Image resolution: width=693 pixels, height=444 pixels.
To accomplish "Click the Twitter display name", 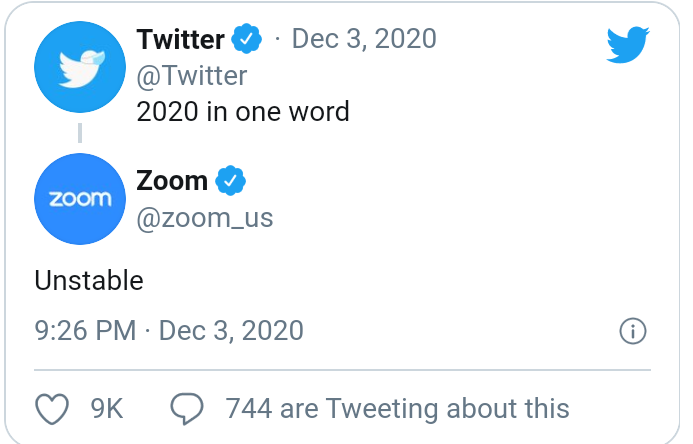I will tap(180, 40).
